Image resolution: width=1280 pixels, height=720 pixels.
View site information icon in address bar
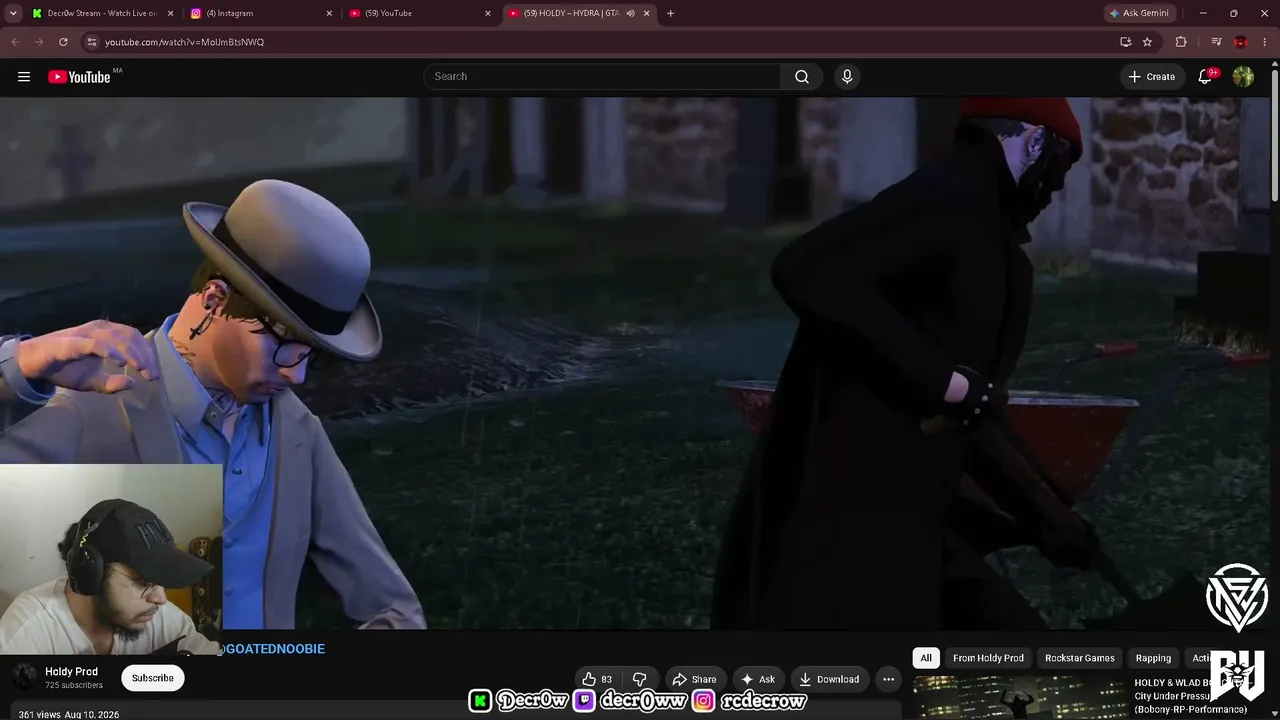click(x=91, y=42)
